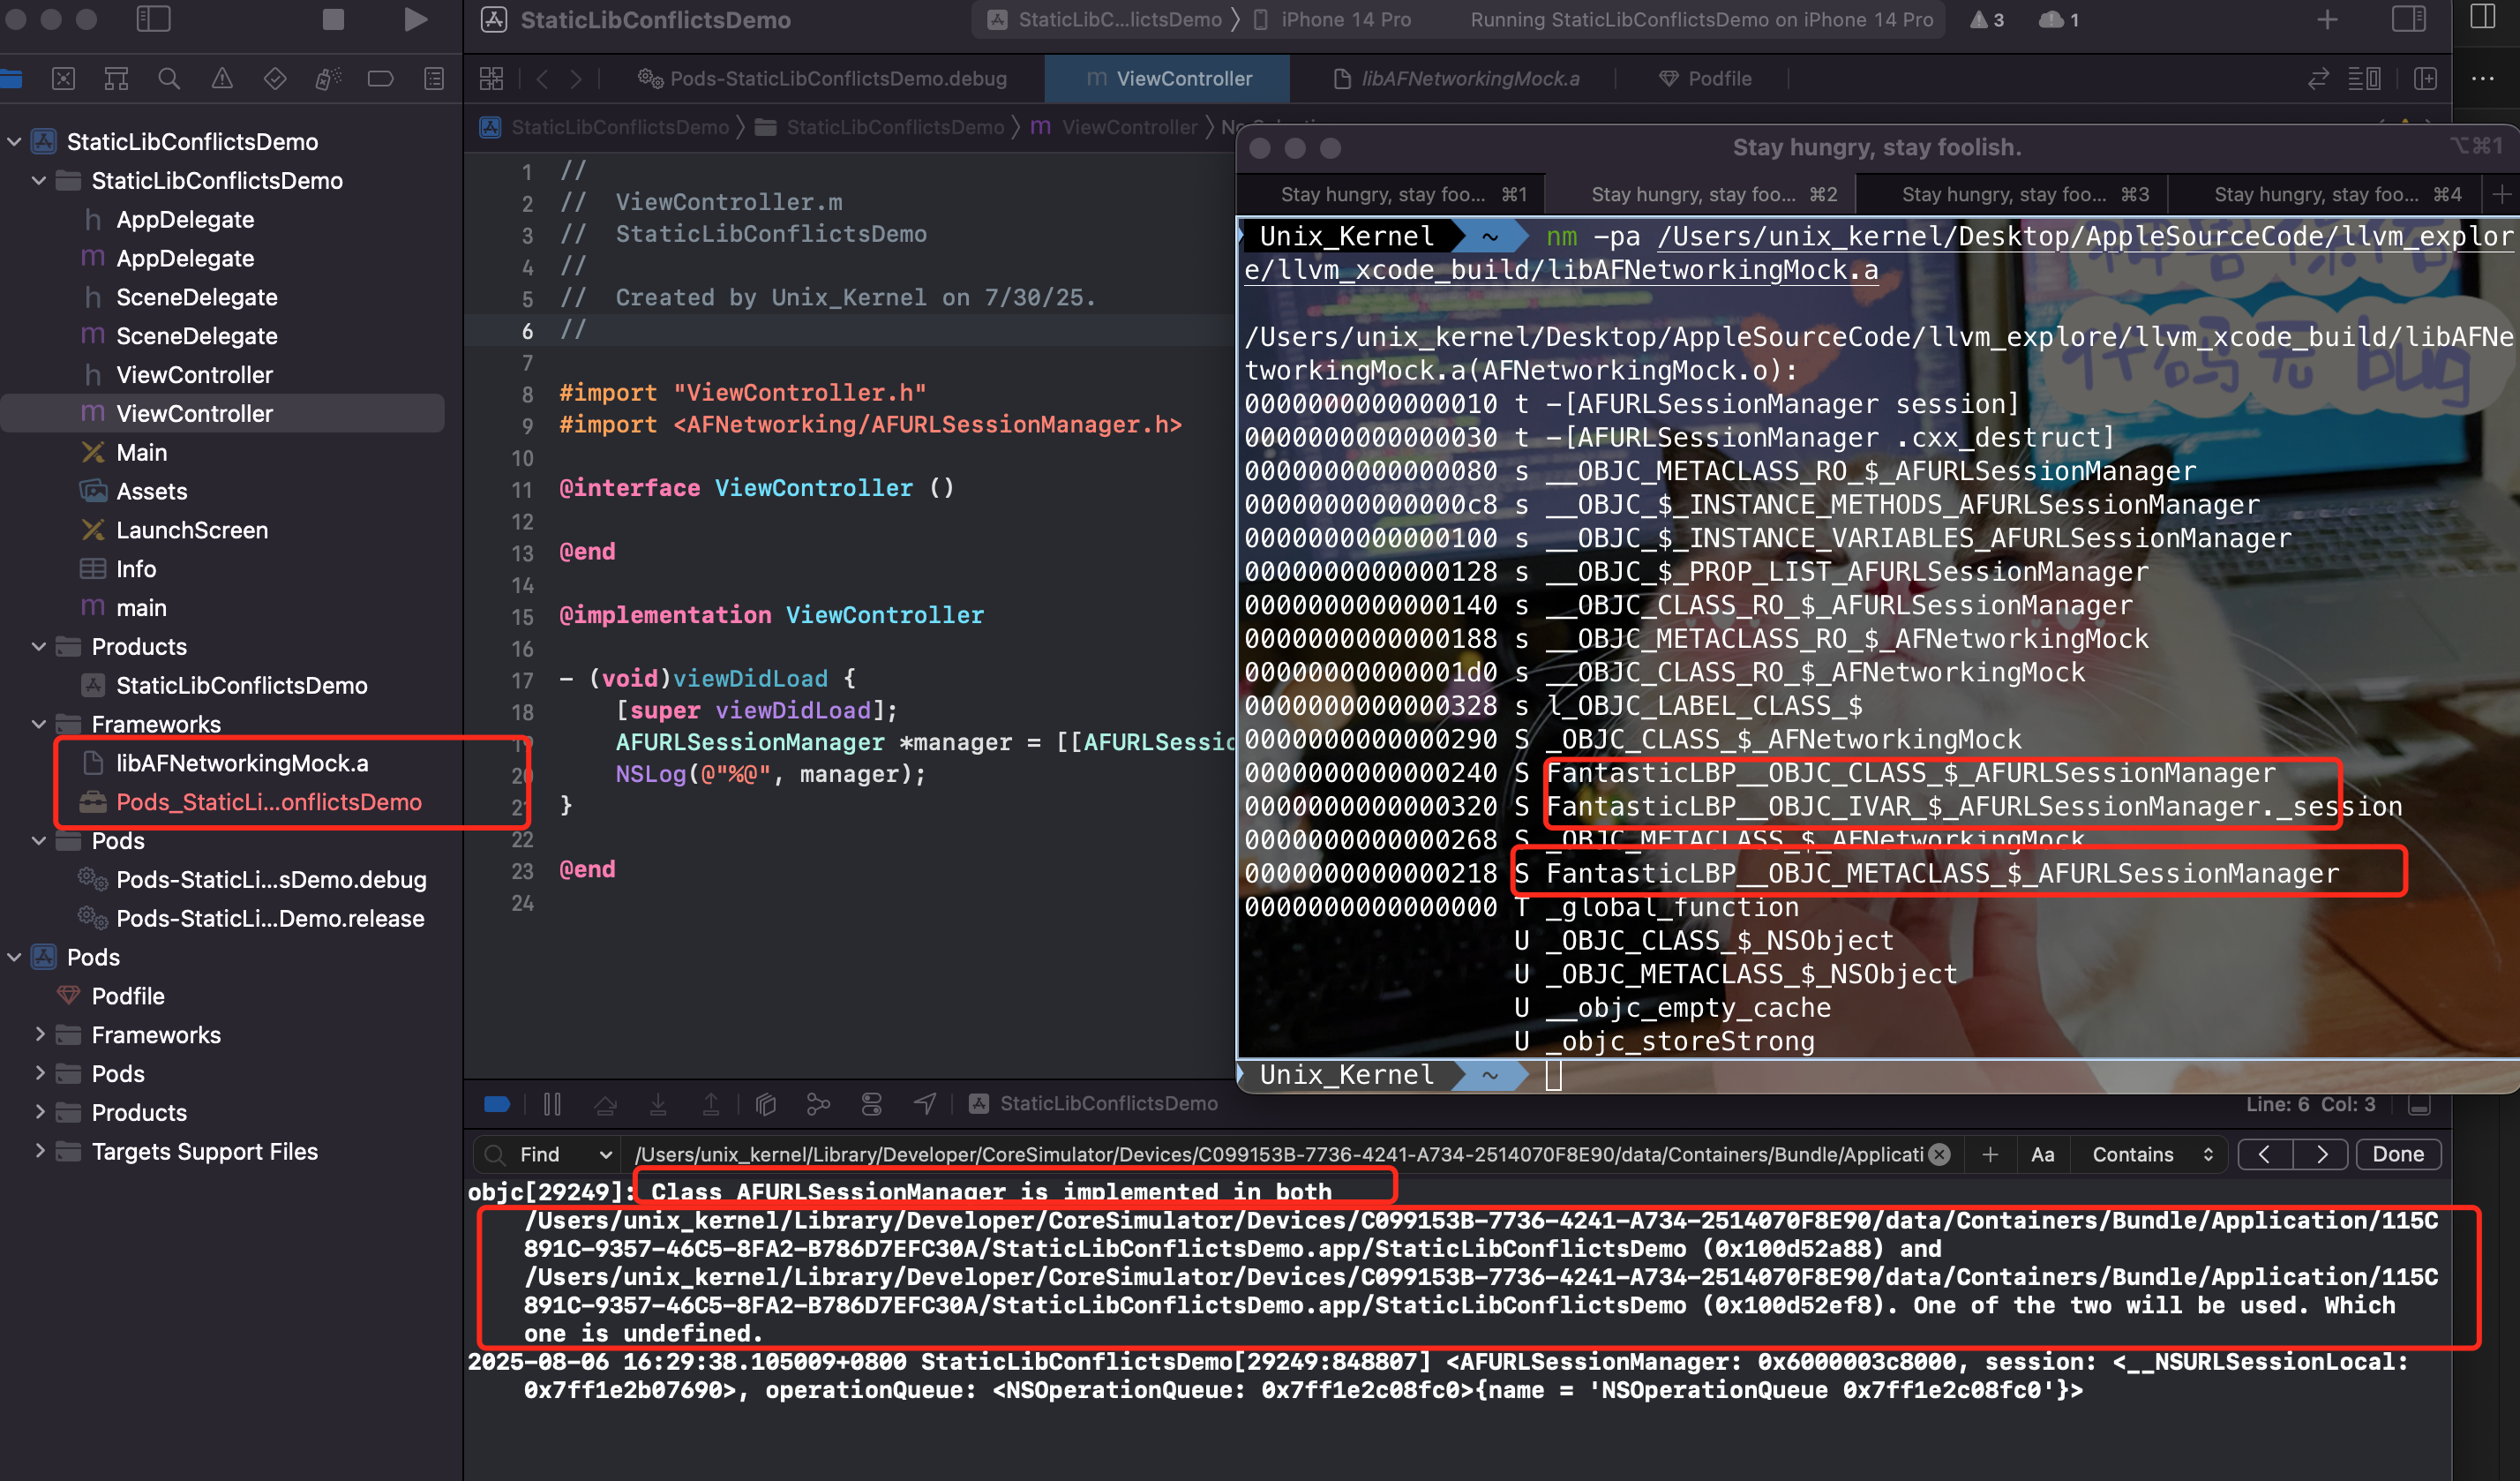Click the Step Over debugger icon
This screenshot has width=2520, height=1481.
pos(605,1104)
